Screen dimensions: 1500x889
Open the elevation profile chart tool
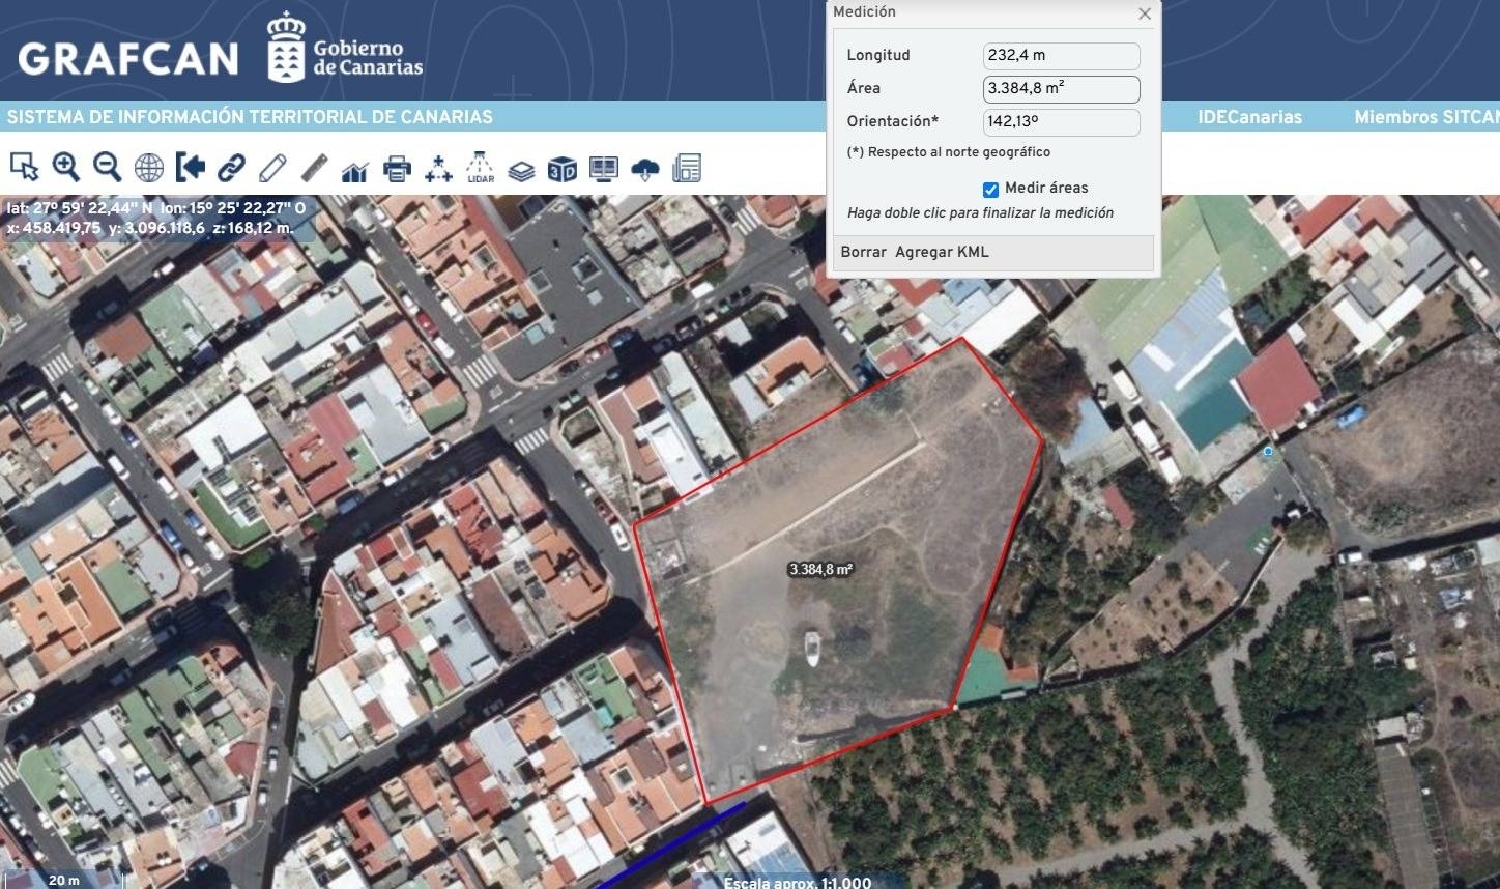point(355,169)
